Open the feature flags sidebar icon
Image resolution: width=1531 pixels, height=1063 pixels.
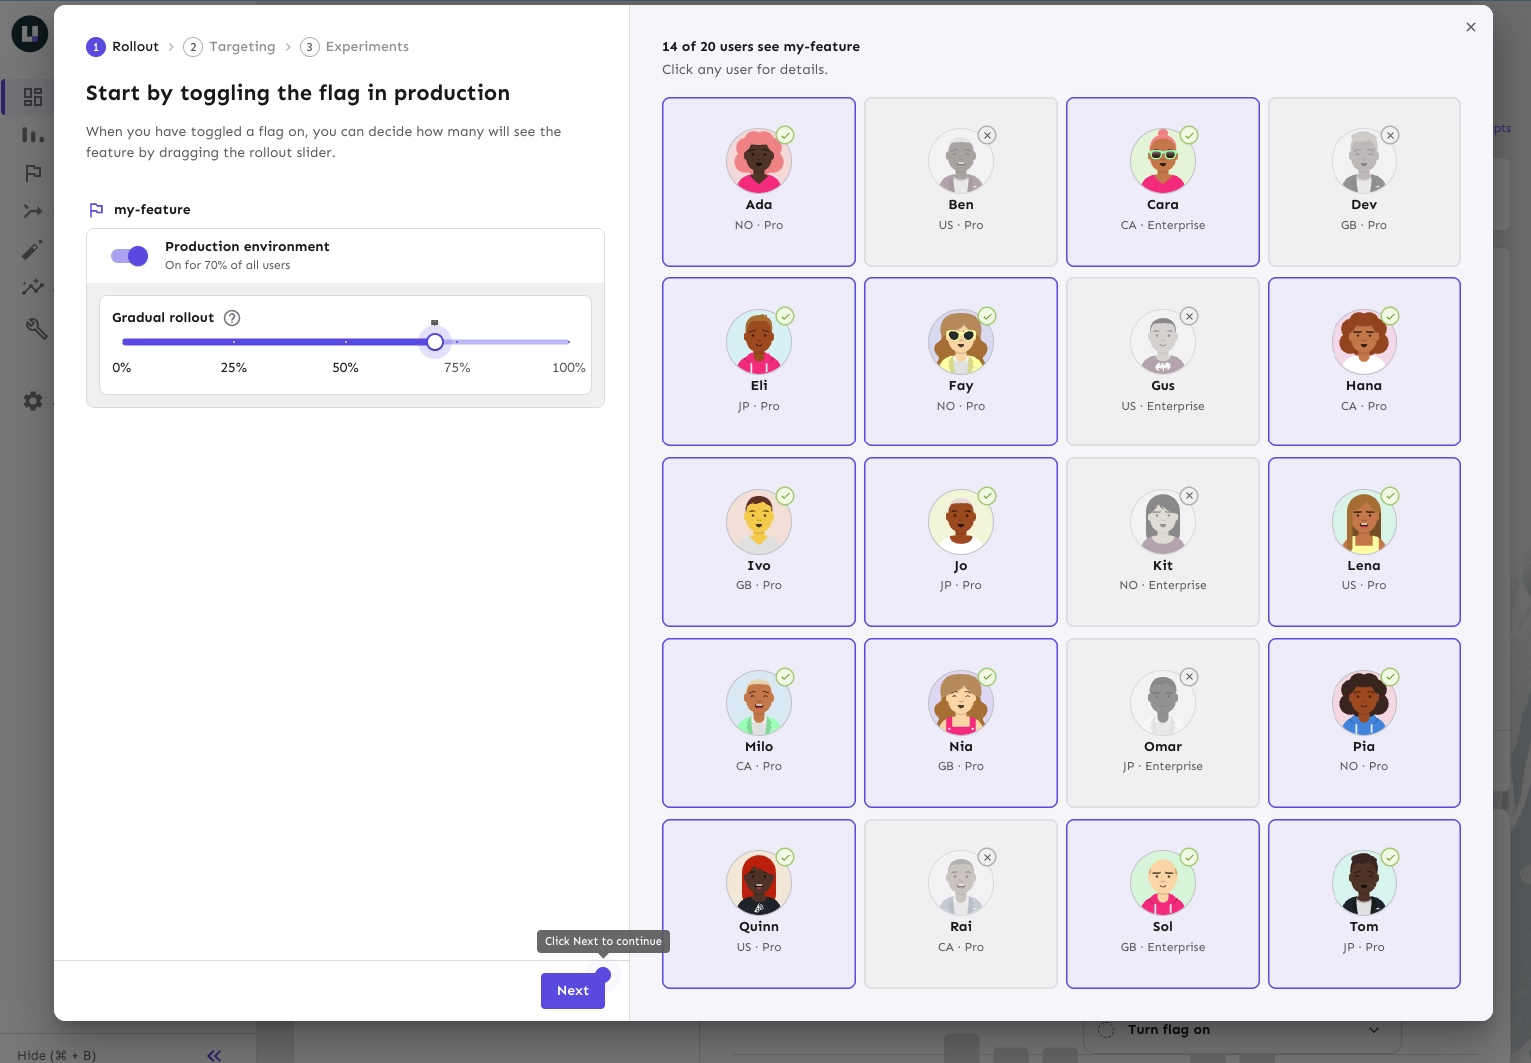(x=33, y=173)
